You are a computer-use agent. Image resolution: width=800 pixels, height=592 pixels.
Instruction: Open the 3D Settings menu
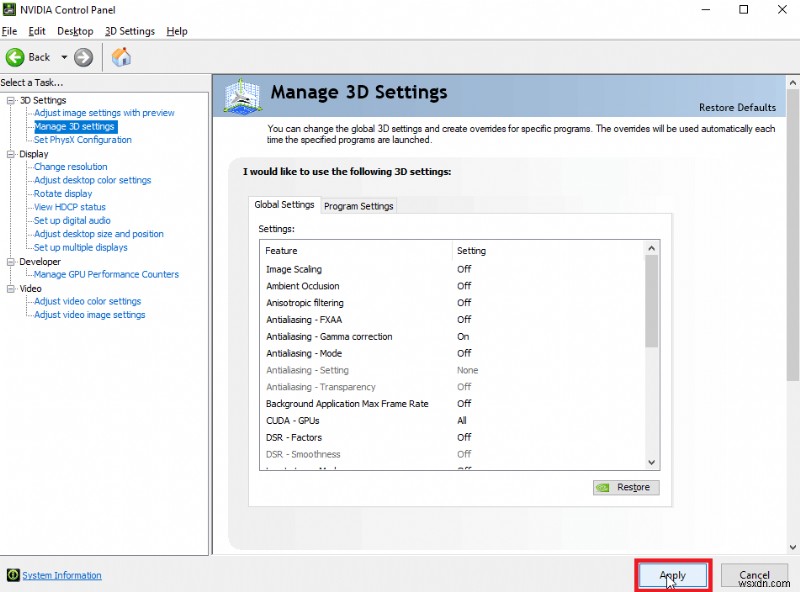129,31
